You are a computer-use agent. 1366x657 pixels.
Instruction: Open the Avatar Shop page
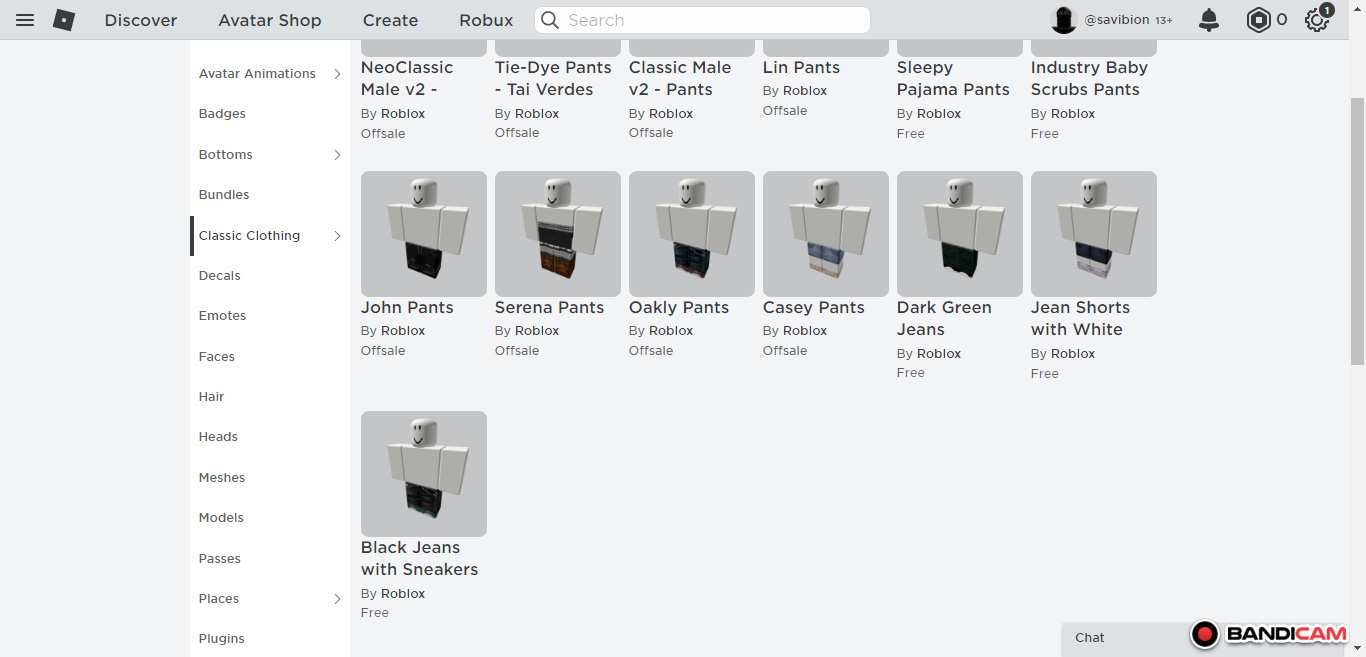coord(270,20)
